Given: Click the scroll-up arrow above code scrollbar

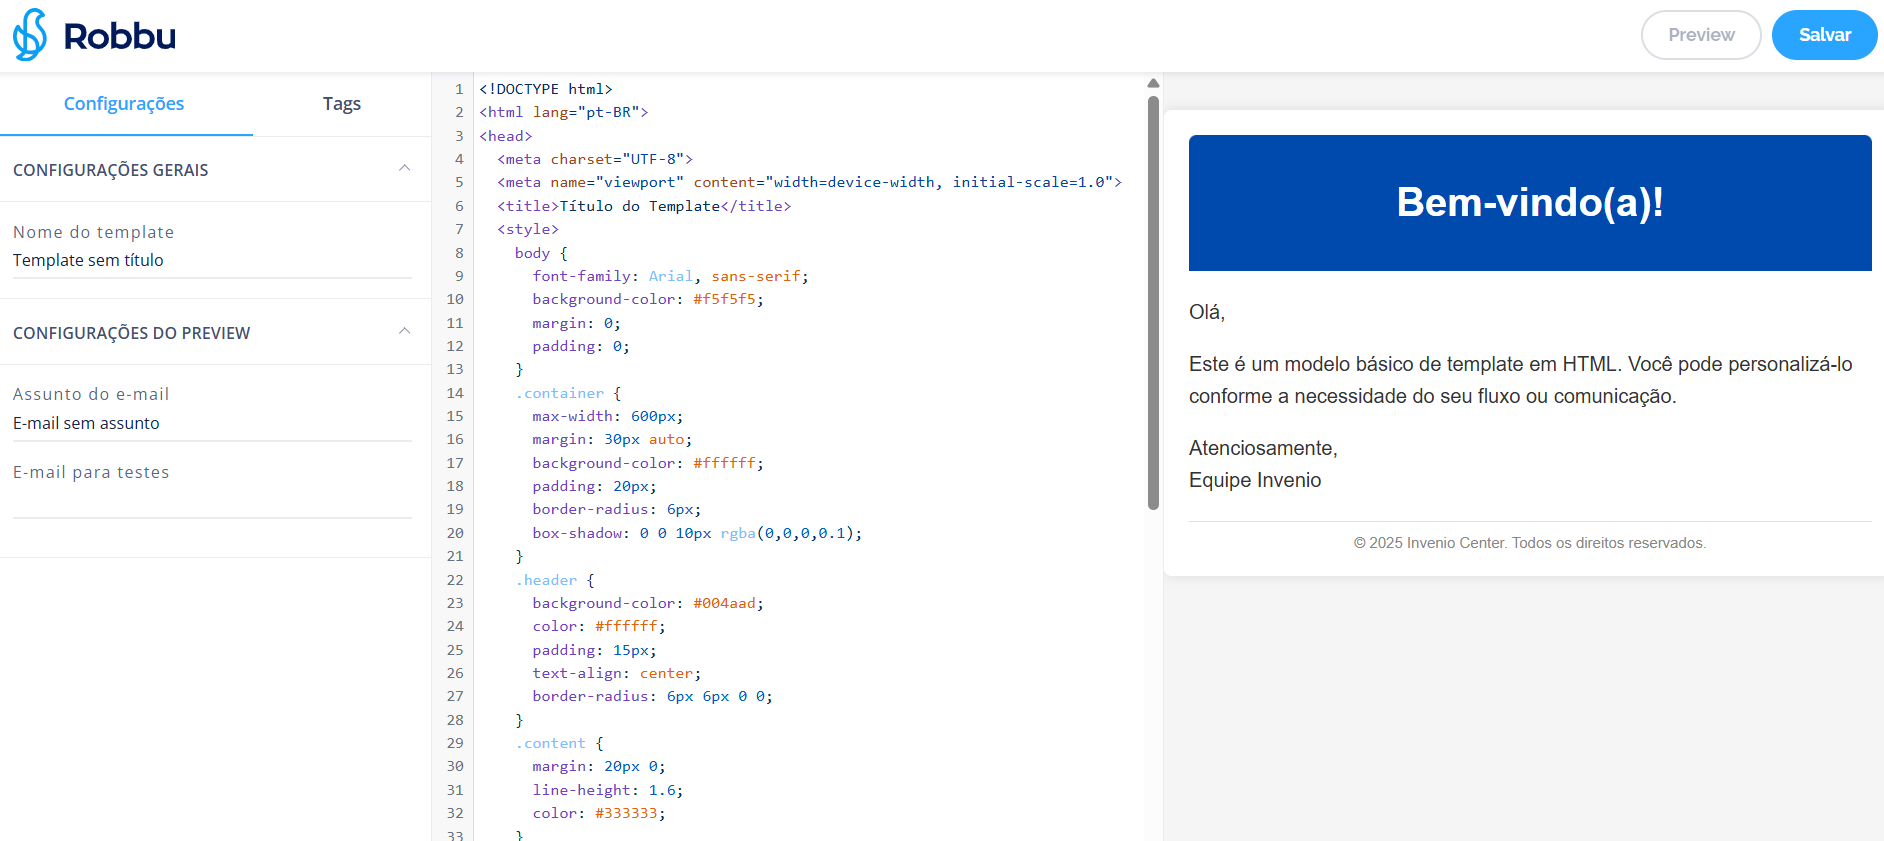Looking at the screenshot, I should [x=1153, y=83].
